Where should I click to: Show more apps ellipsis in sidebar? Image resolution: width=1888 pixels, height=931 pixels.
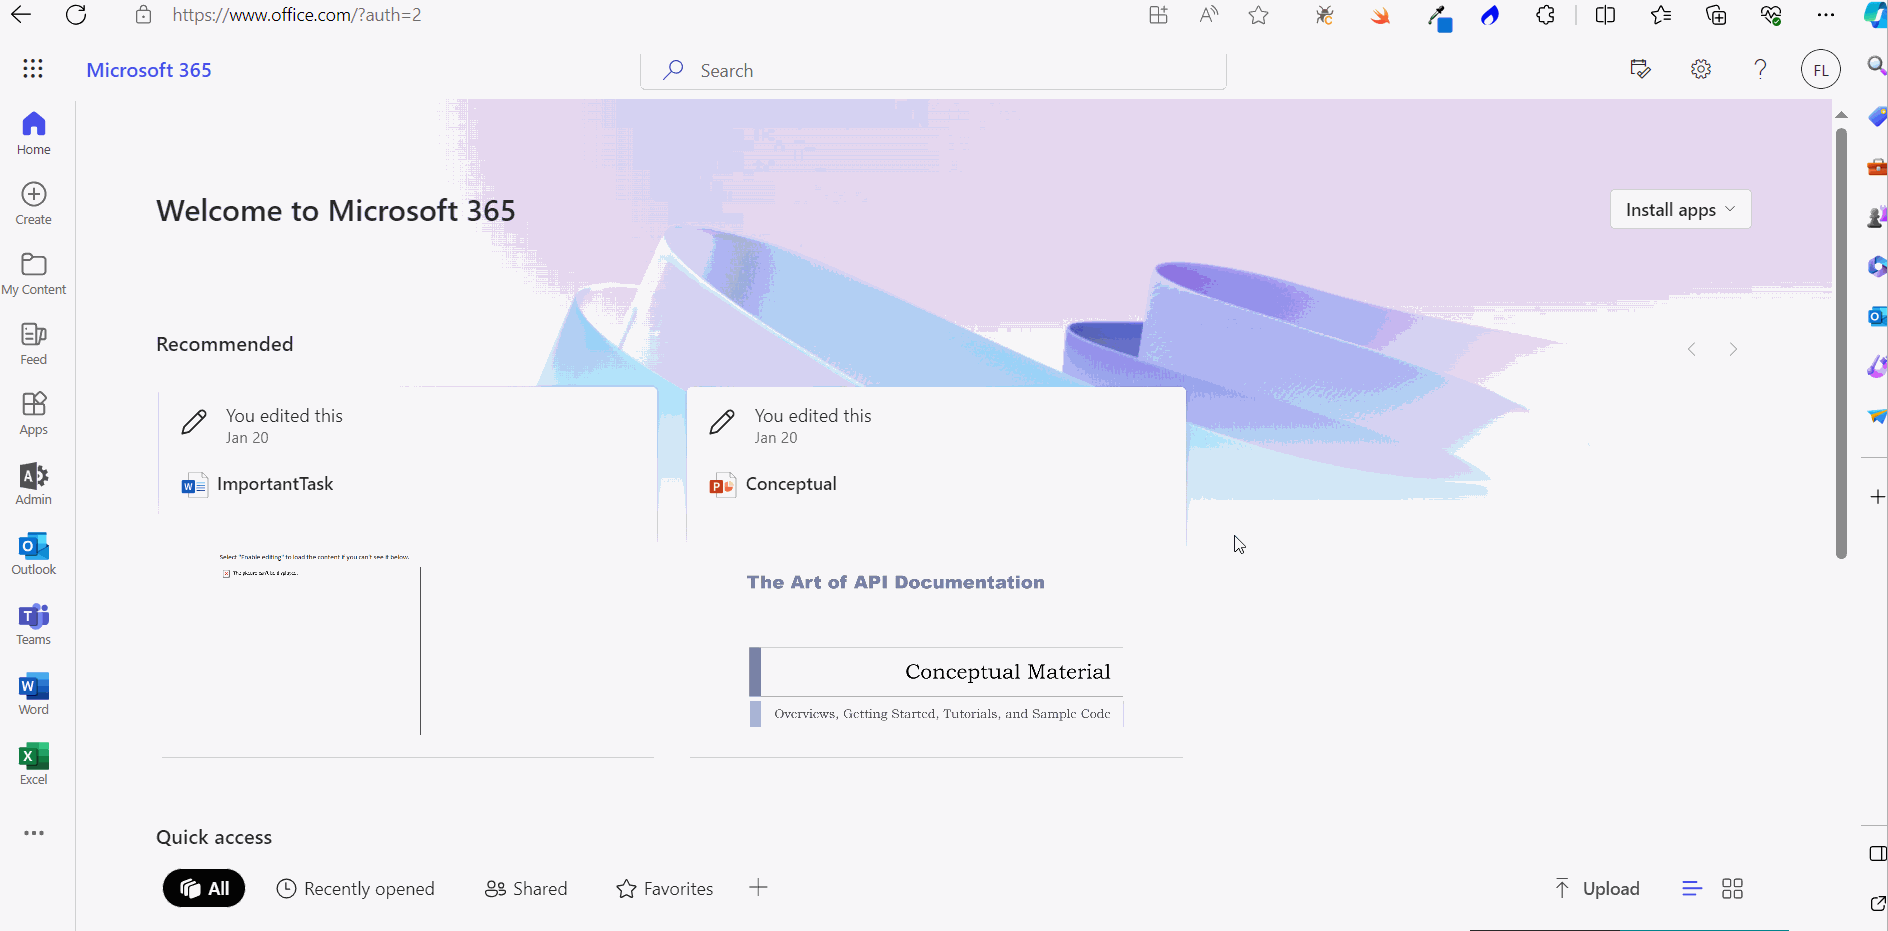34,833
